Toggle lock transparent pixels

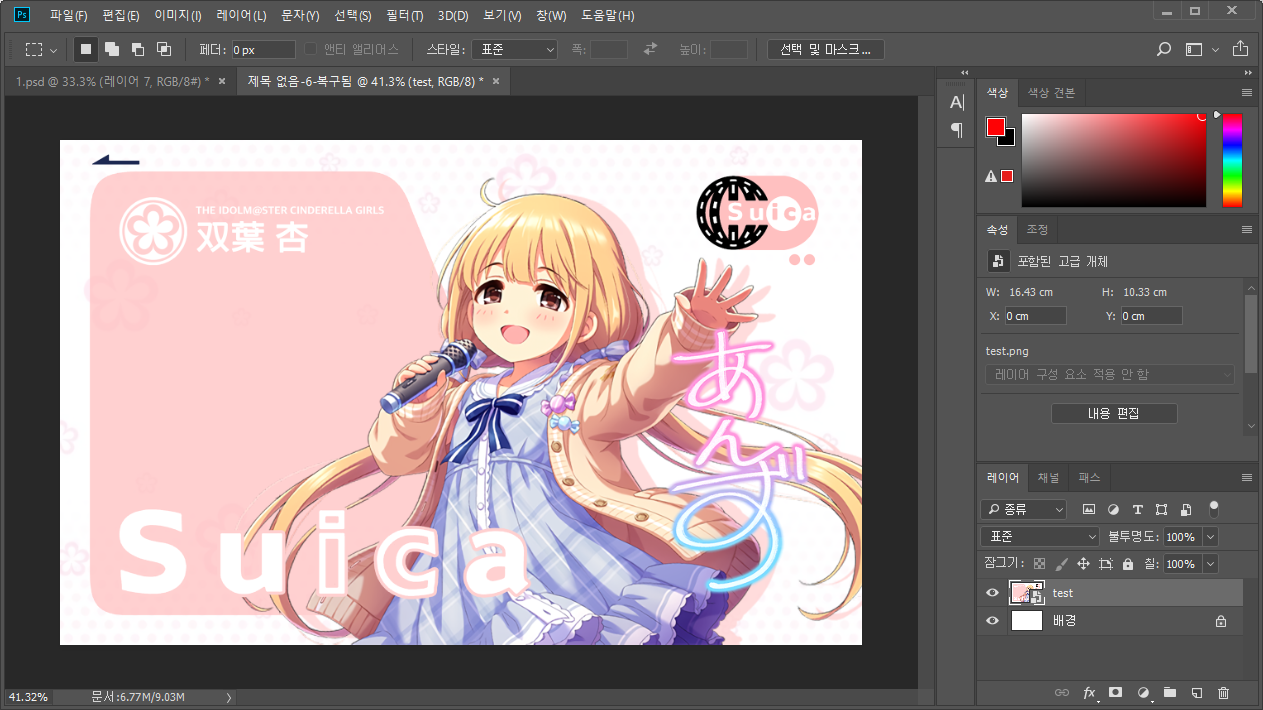coord(1039,564)
